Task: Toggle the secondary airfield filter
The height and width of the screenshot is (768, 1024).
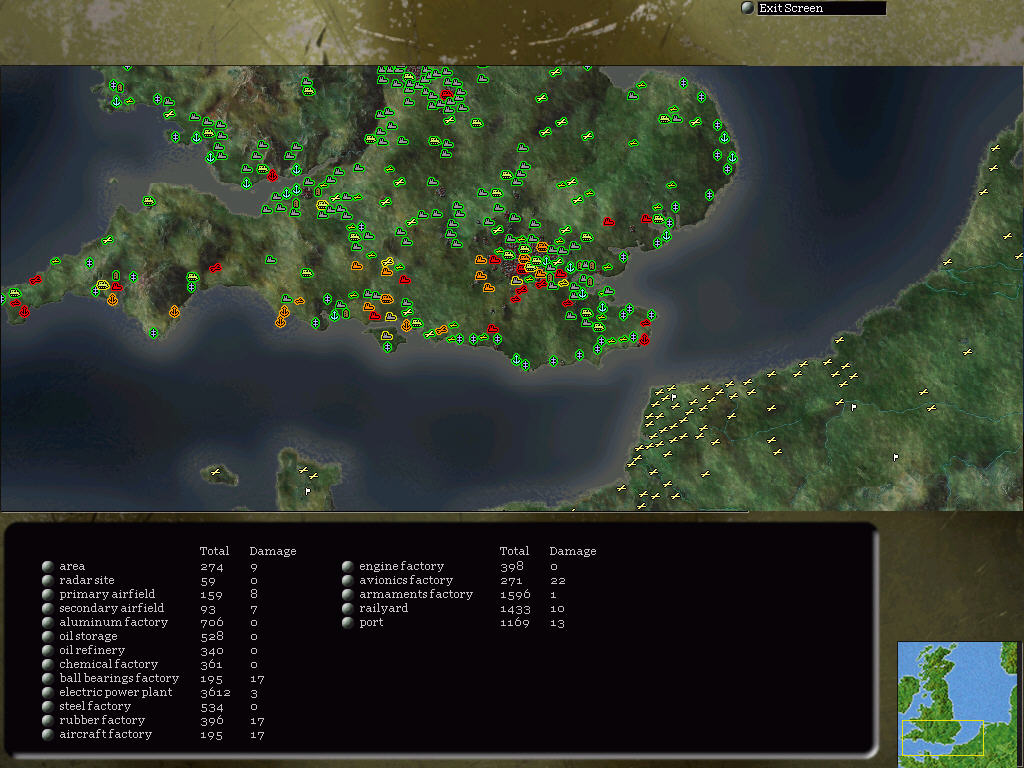Action: 48,608
